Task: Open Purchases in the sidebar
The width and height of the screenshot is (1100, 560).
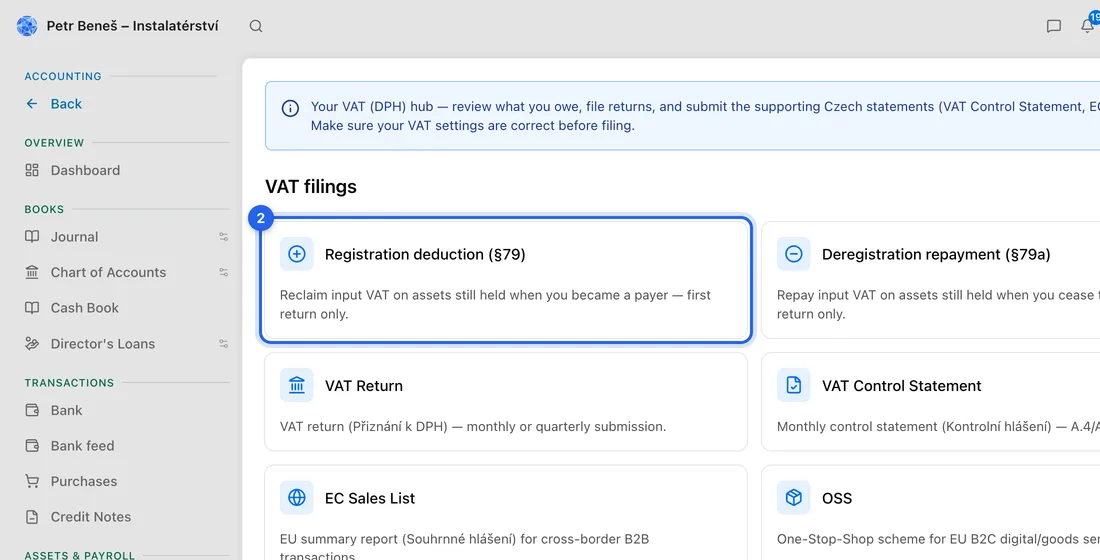Action: pyautogui.click(x=83, y=481)
